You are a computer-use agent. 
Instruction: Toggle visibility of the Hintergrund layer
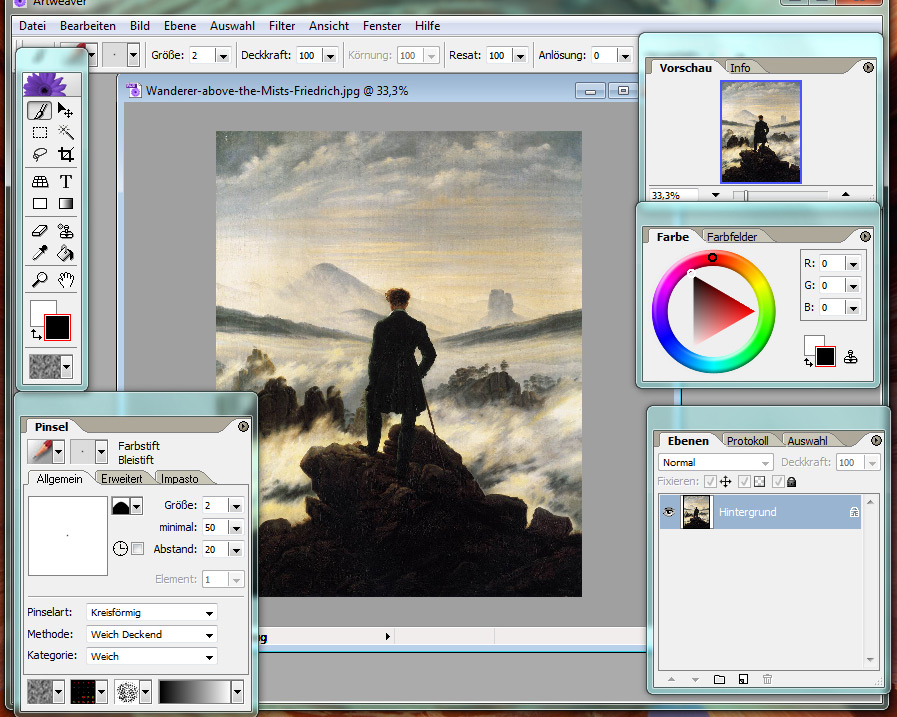[668, 512]
